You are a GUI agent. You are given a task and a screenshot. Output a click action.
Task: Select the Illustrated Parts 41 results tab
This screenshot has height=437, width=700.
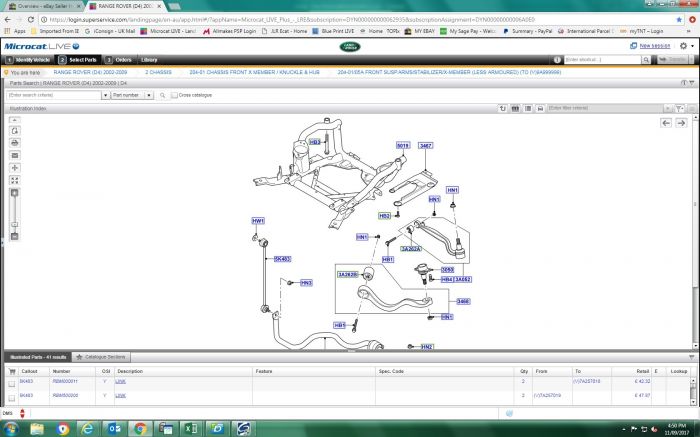click(x=38, y=357)
